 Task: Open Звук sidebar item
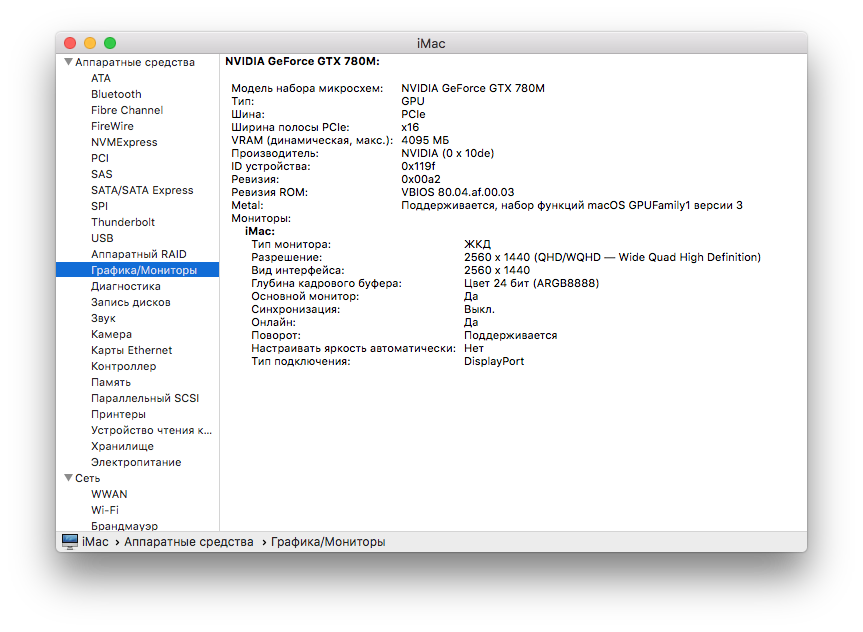(103, 318)
